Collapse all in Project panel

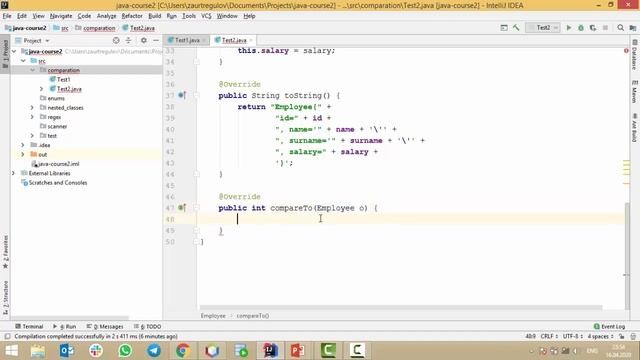point(128,40)
